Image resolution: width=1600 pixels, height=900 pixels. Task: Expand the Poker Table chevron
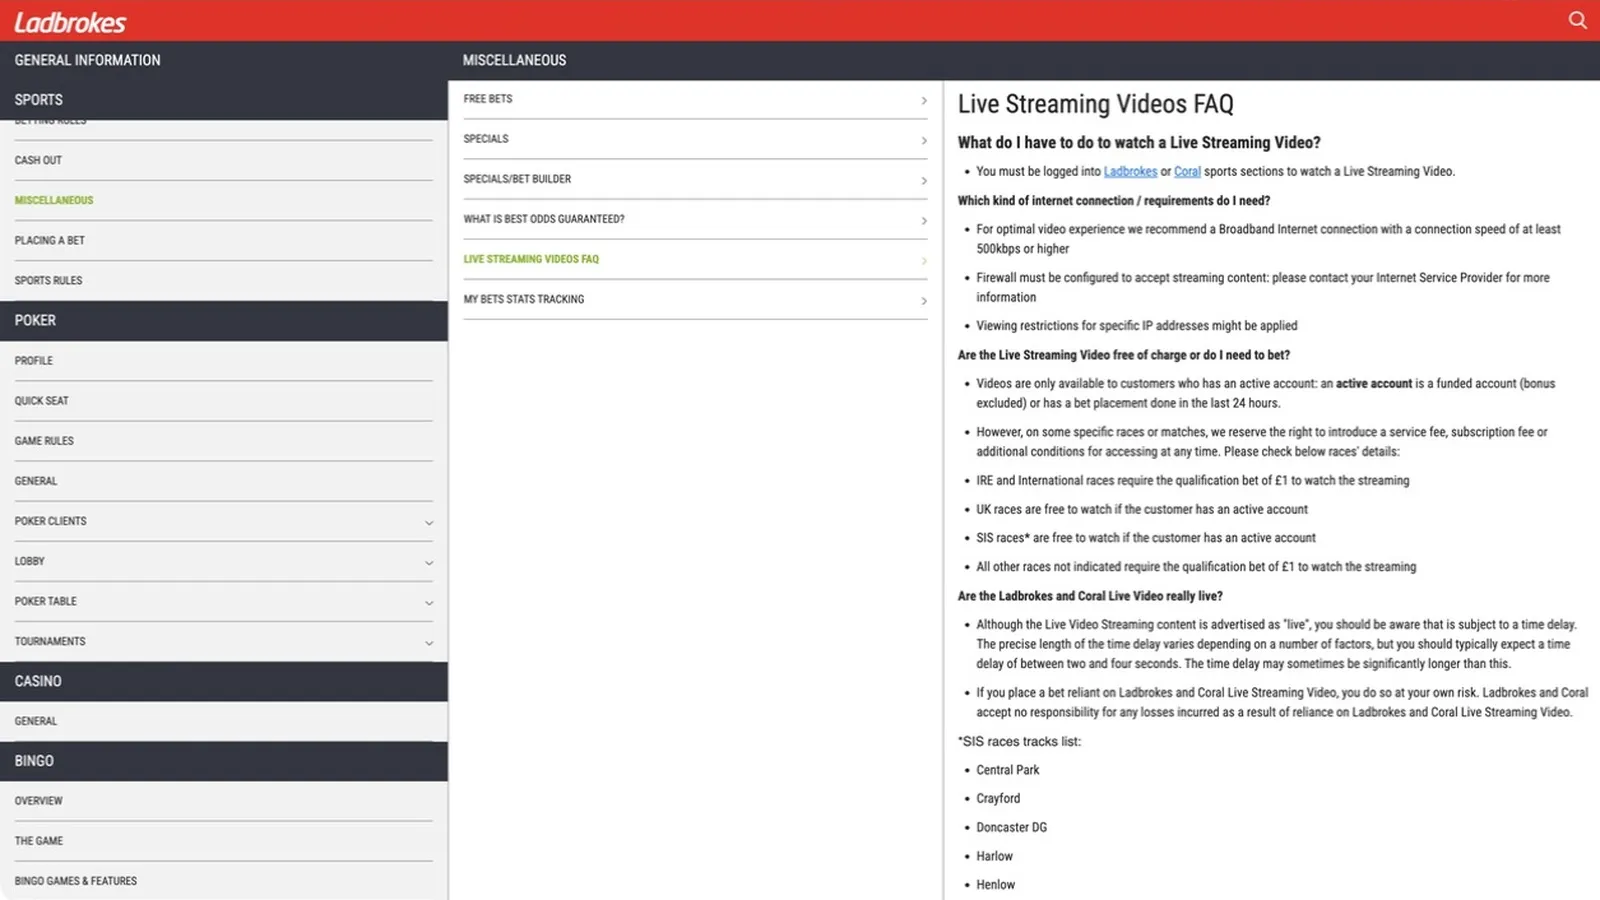click(429, 602)
